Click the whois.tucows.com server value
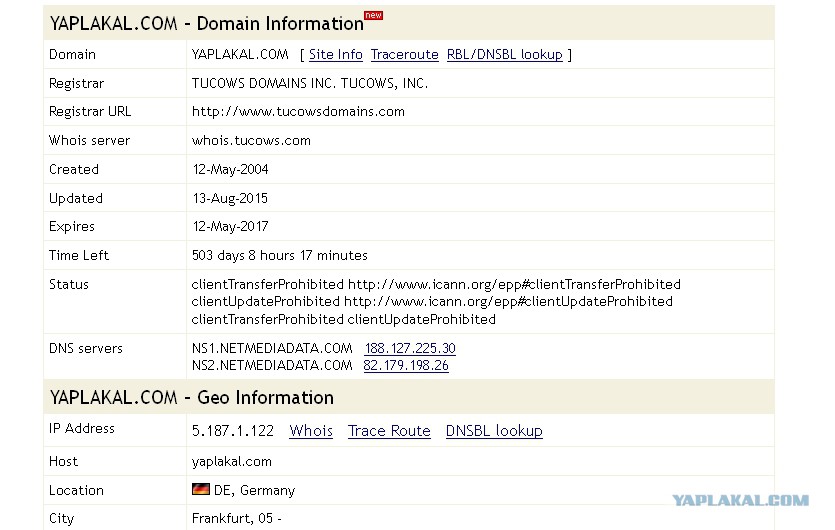 (251, 141)
